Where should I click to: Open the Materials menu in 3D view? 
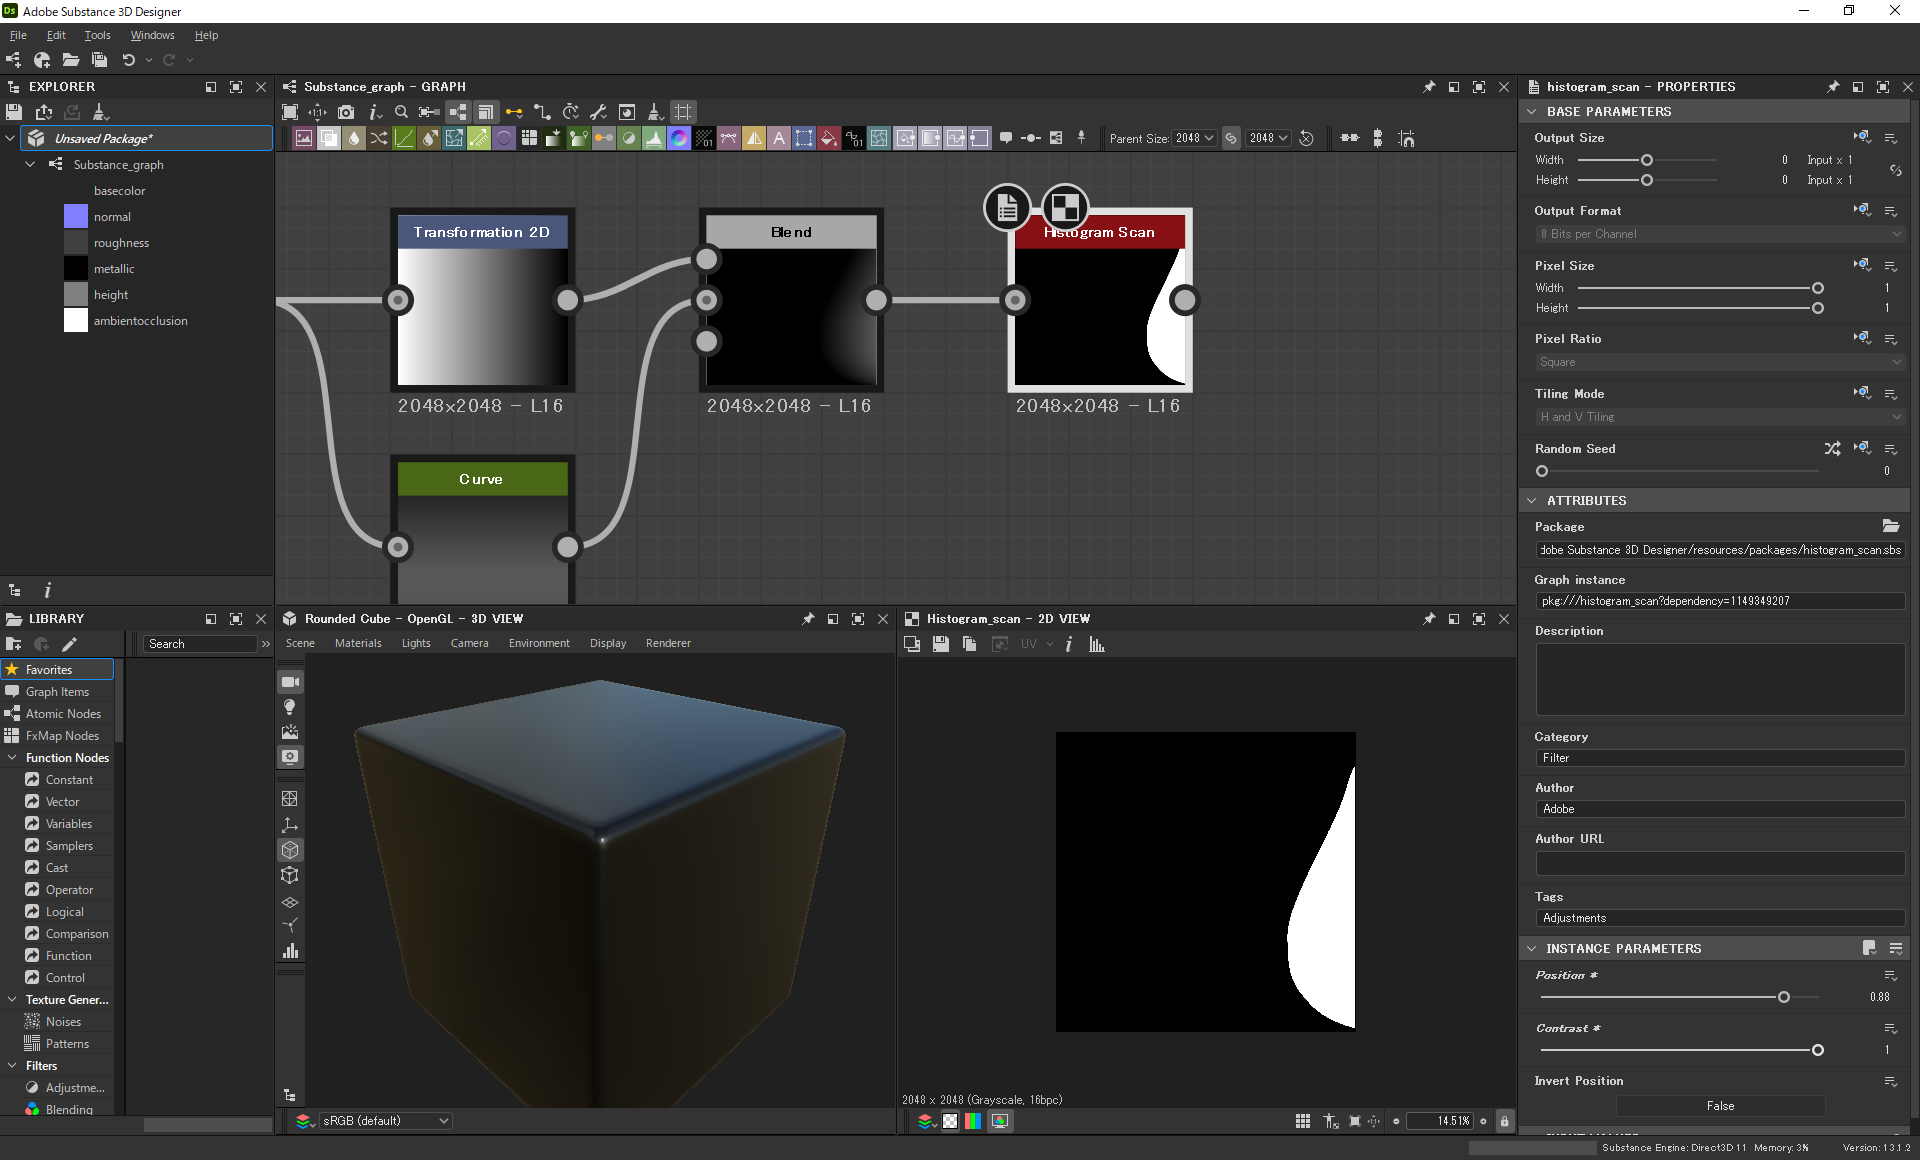[x=358, y=643]
